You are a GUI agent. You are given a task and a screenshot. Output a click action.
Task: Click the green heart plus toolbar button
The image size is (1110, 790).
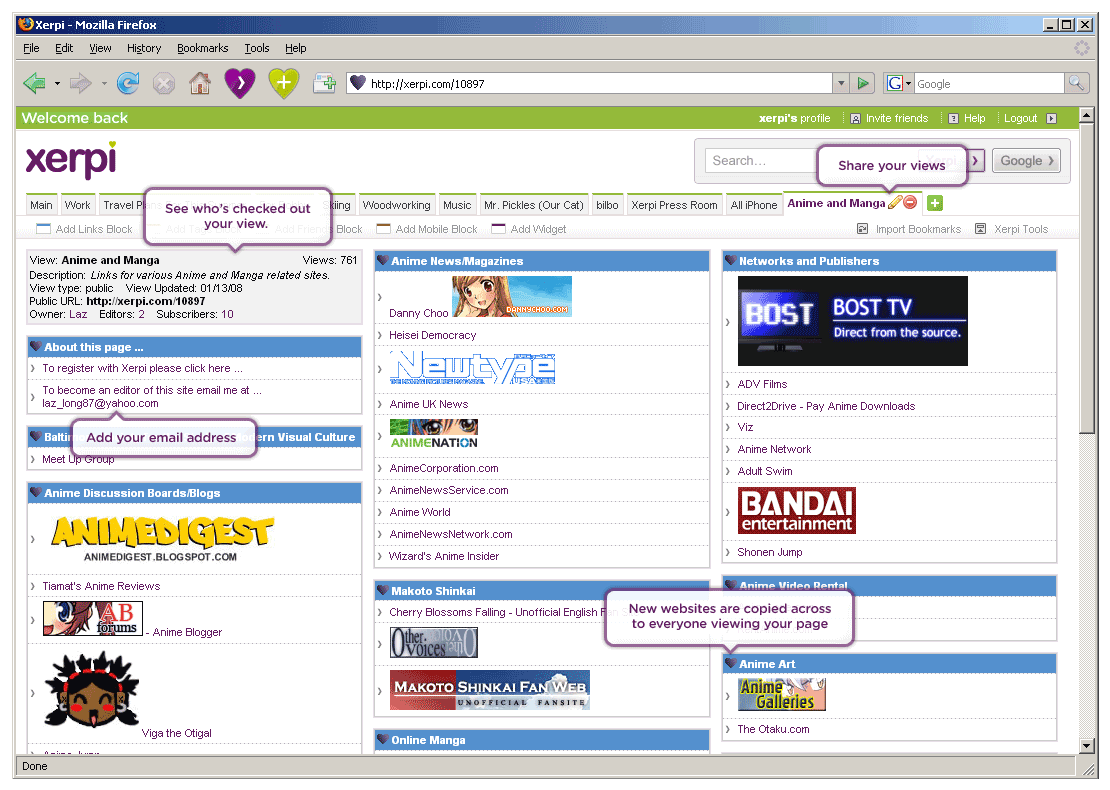point(284,83)
